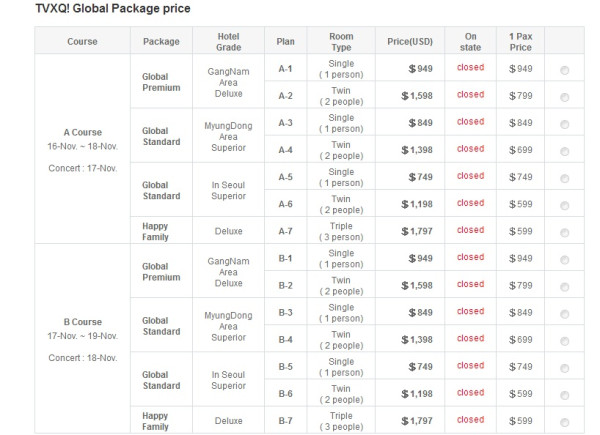Click the 'A-1' plan cell
Image resolution: width=600 pixels, height=435 pixels.
(x=285, y=69)
